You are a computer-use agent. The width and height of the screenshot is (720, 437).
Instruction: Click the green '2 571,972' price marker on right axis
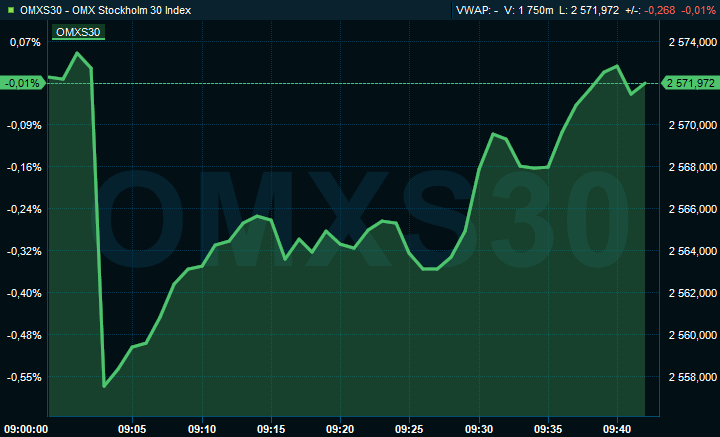(690, 83)
